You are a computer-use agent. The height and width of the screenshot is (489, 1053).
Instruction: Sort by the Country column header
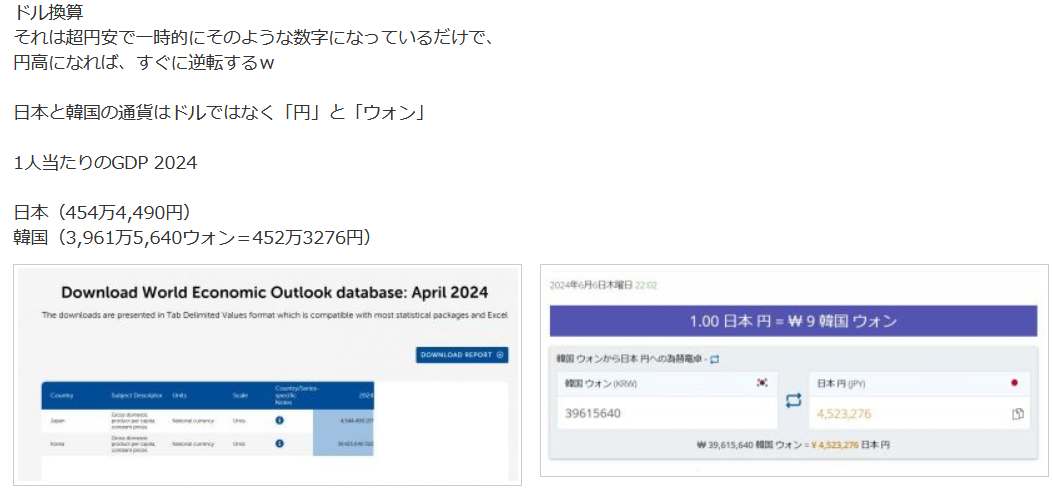click(x=61, y=395)
